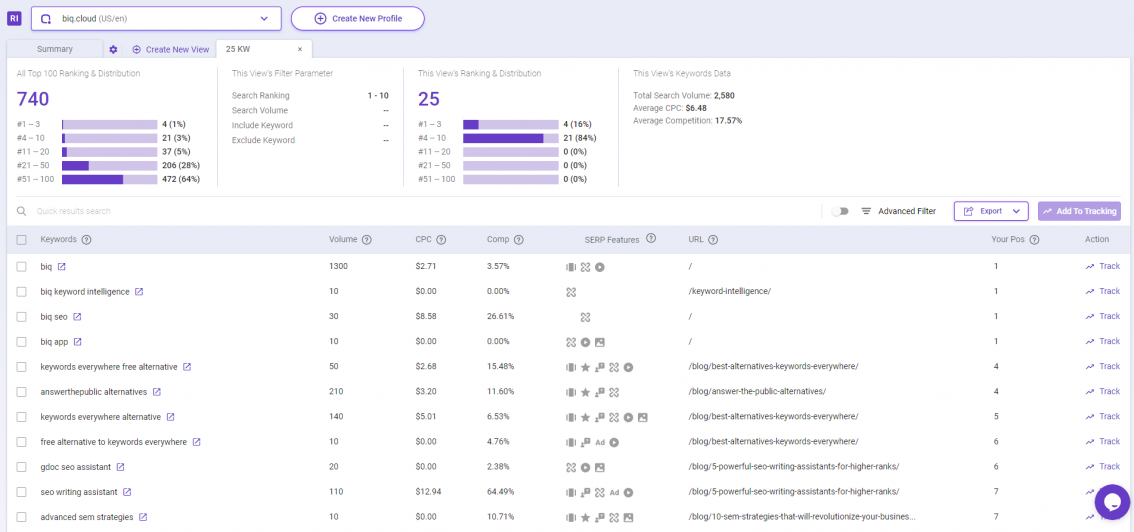The height and width of the screenshot is (532, 1134).
Task: Click the #21 – 50 bar in All Top 100
Action: point(109,166)
